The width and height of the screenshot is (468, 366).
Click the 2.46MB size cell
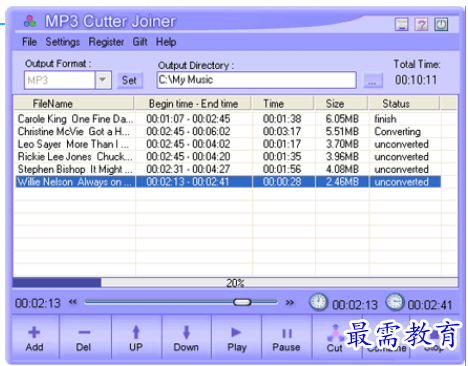coord(342,182)
